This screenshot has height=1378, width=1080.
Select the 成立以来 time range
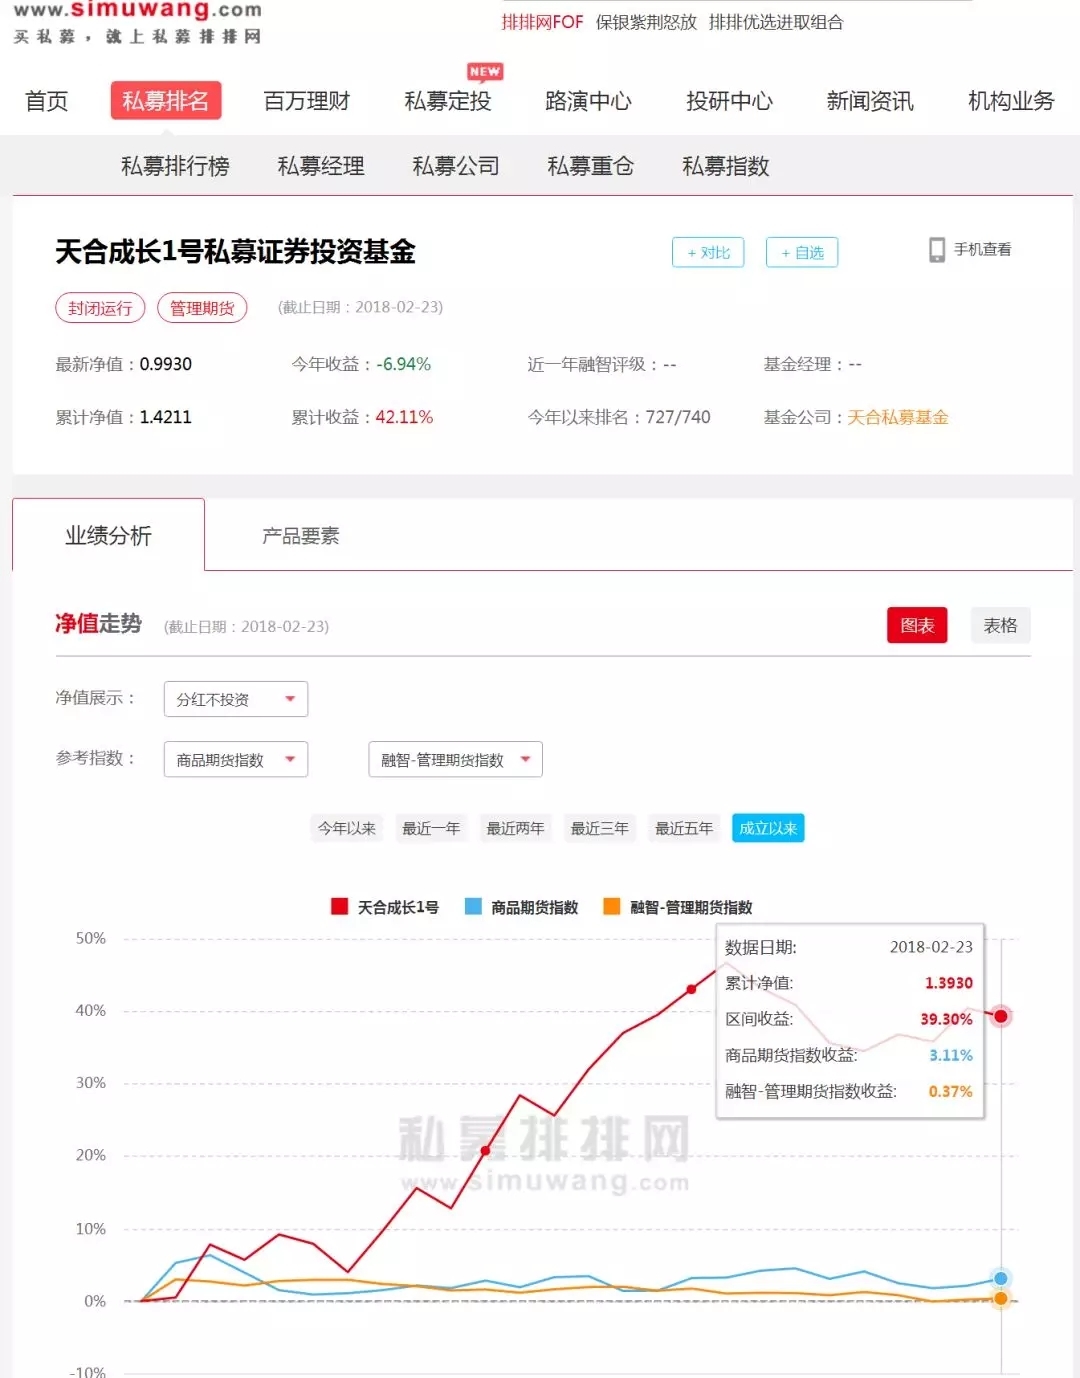pos(768,828)
